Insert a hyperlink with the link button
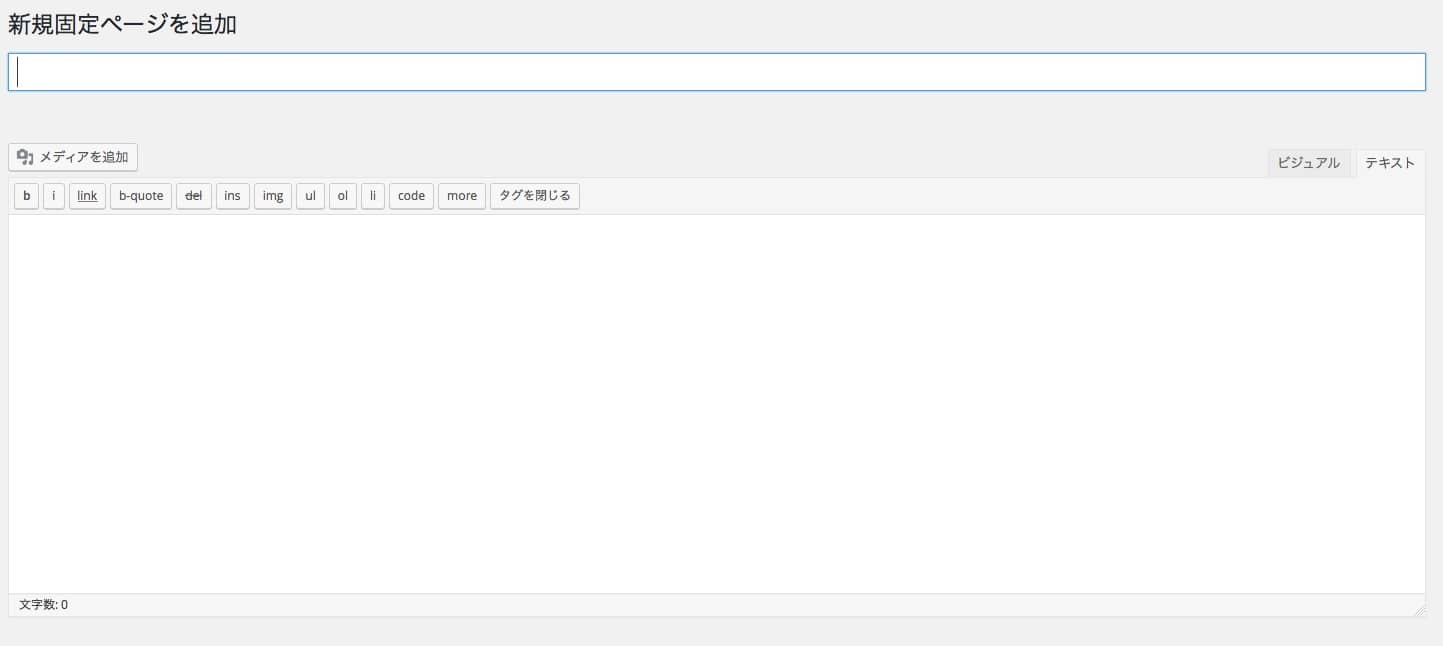The width and height of the screenshot is (1443, 646). point(87,196)
